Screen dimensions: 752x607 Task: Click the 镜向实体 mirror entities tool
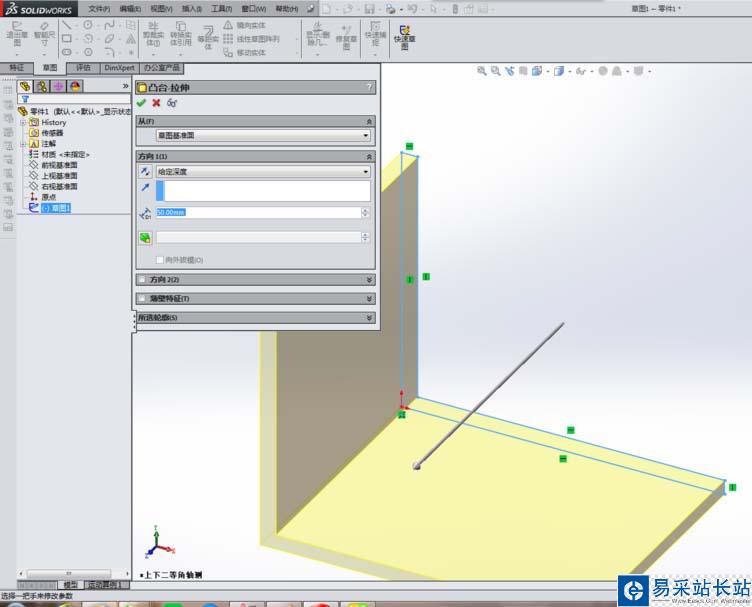[x=245, y=25]
